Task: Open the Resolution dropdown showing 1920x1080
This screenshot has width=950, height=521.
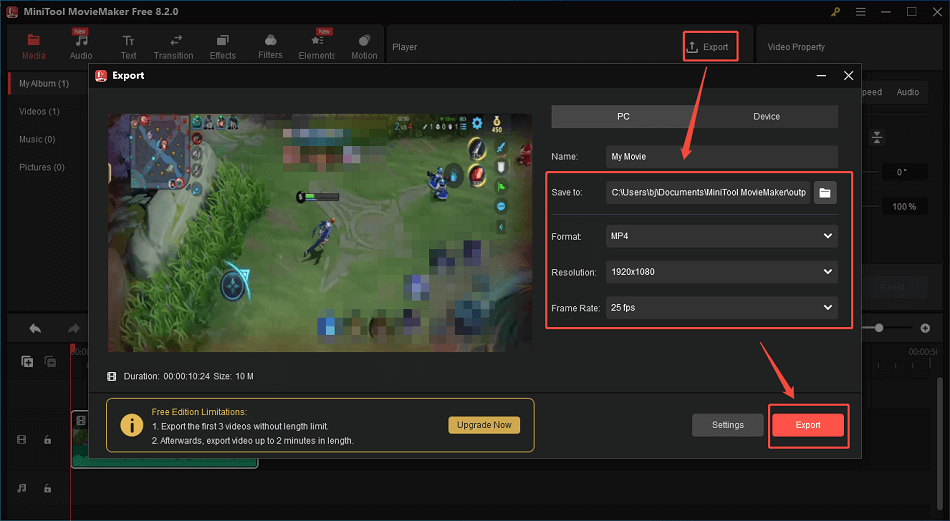Action: (x=722, y=272)
